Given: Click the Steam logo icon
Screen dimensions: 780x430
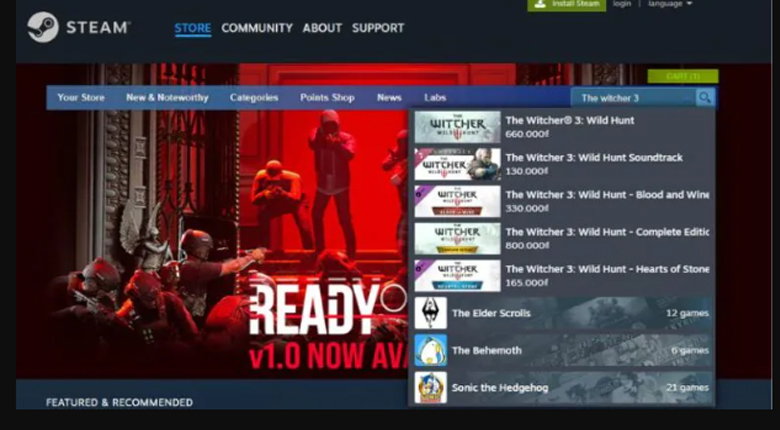Looking at the screenshot, I should click(x=43, y=27).
